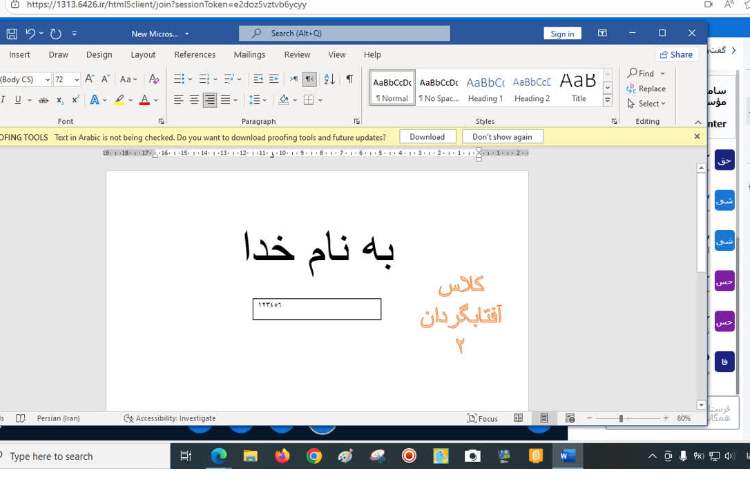The image size is (750, 480).
Task: Set left-to-right text direction
Action: pos(294,79)
